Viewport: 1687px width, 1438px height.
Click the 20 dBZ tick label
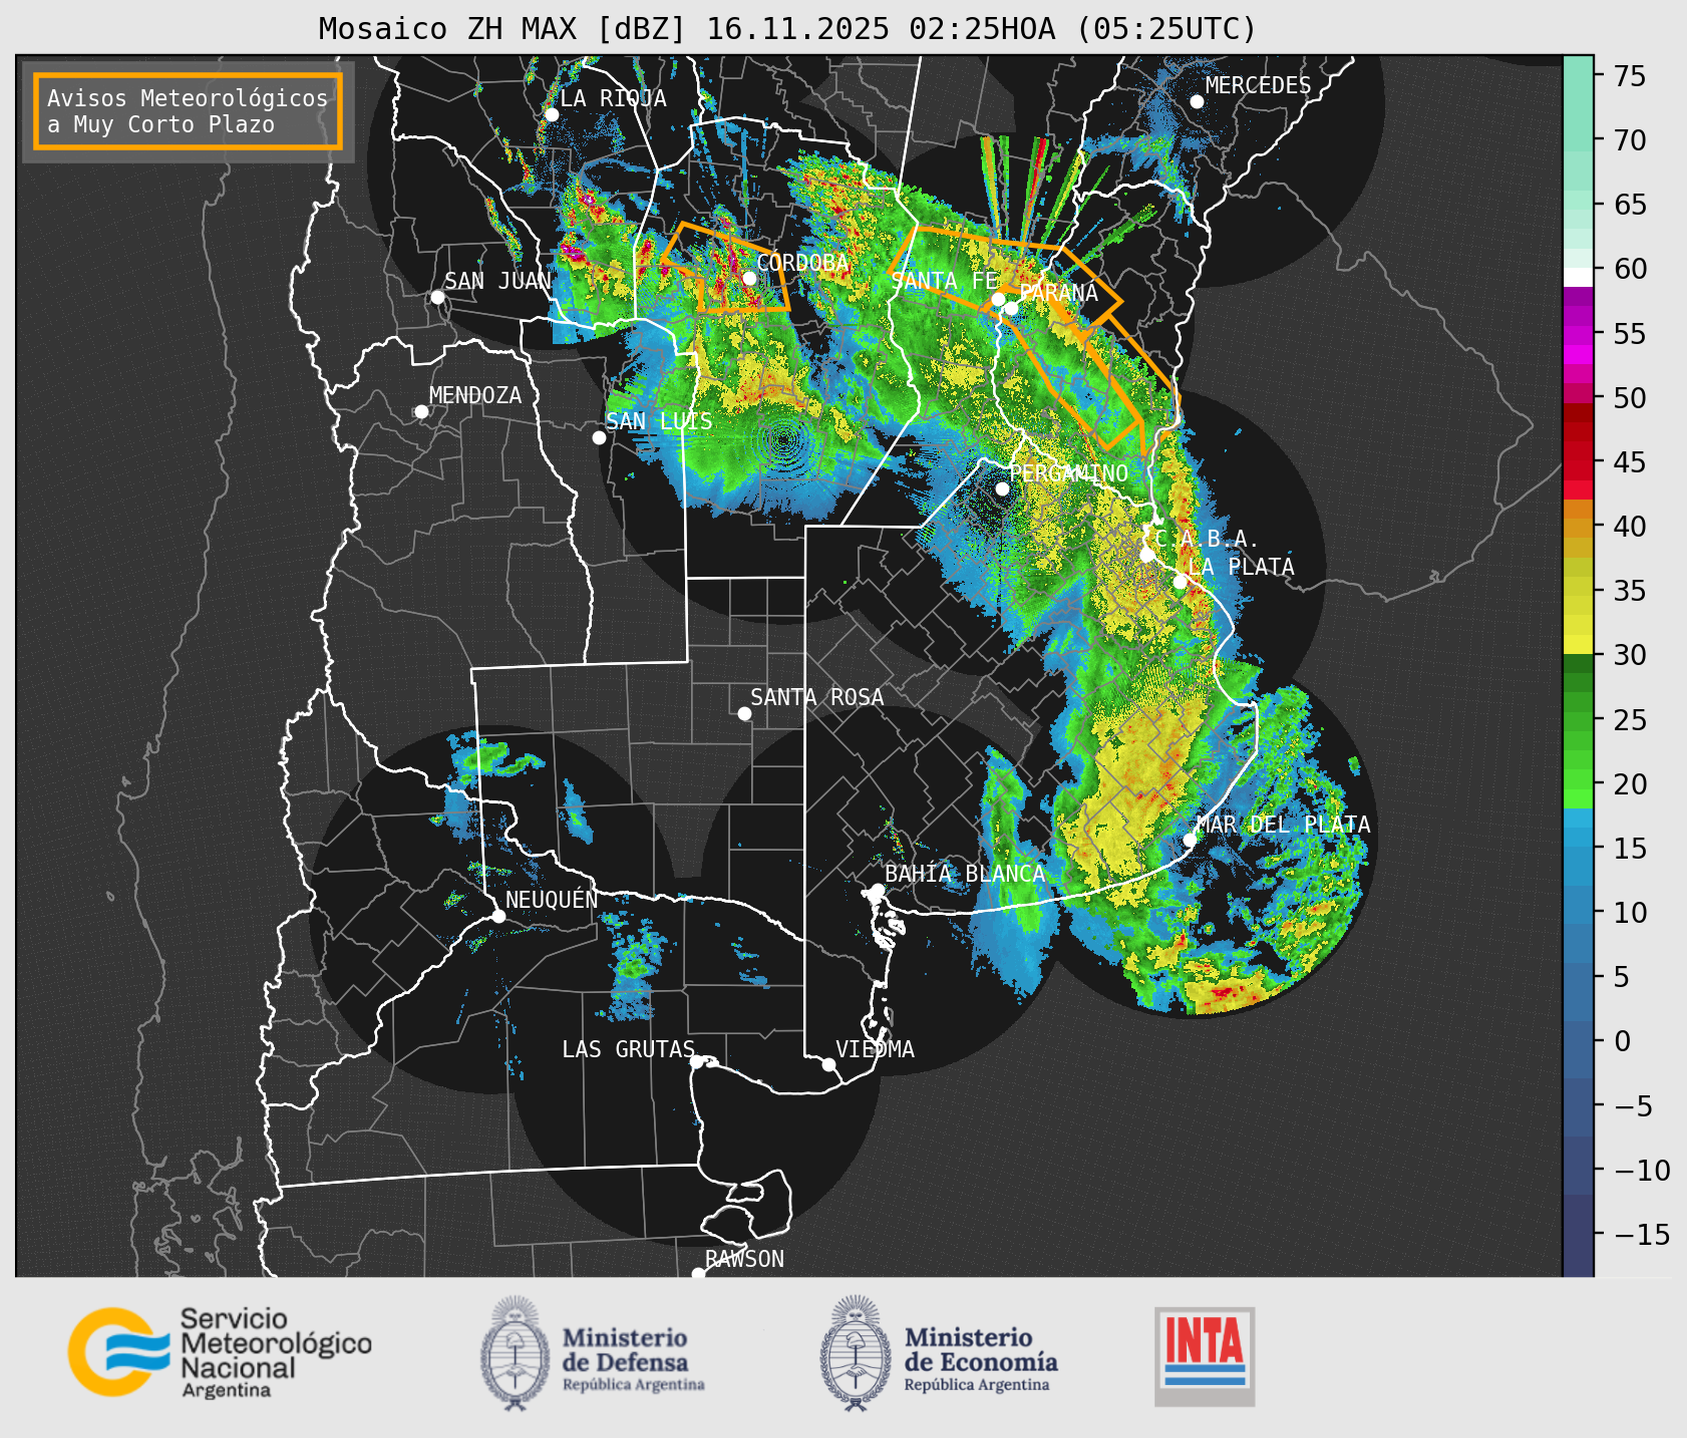[1628, 784]
